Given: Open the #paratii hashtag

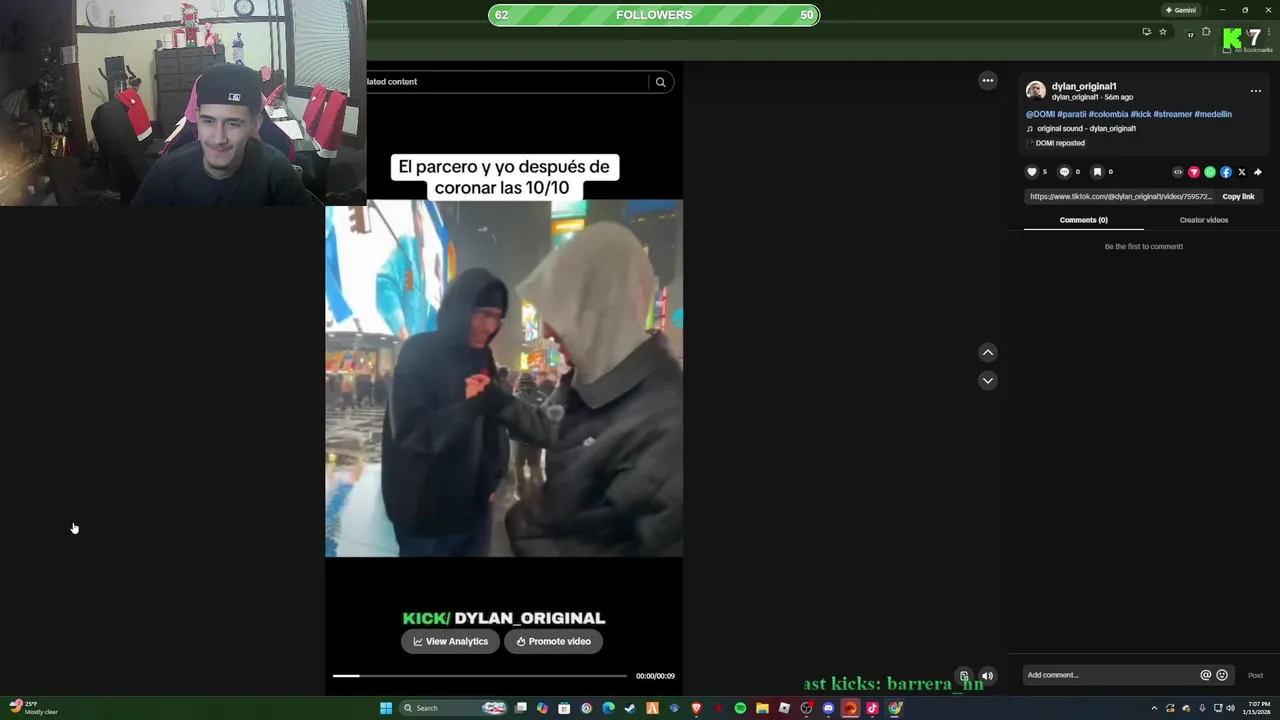Looking at the screenshot, I should (1071, 114).
